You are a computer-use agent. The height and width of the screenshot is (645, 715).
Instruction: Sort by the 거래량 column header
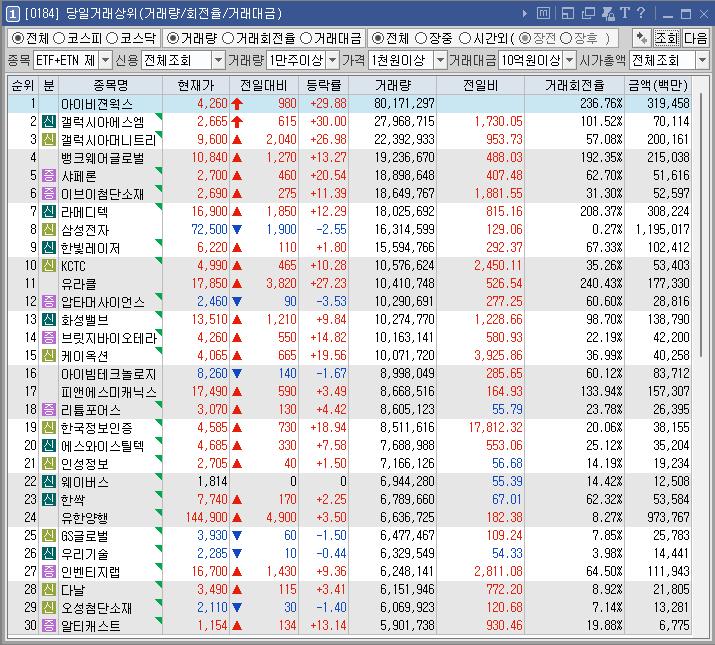tap(393, 85)
